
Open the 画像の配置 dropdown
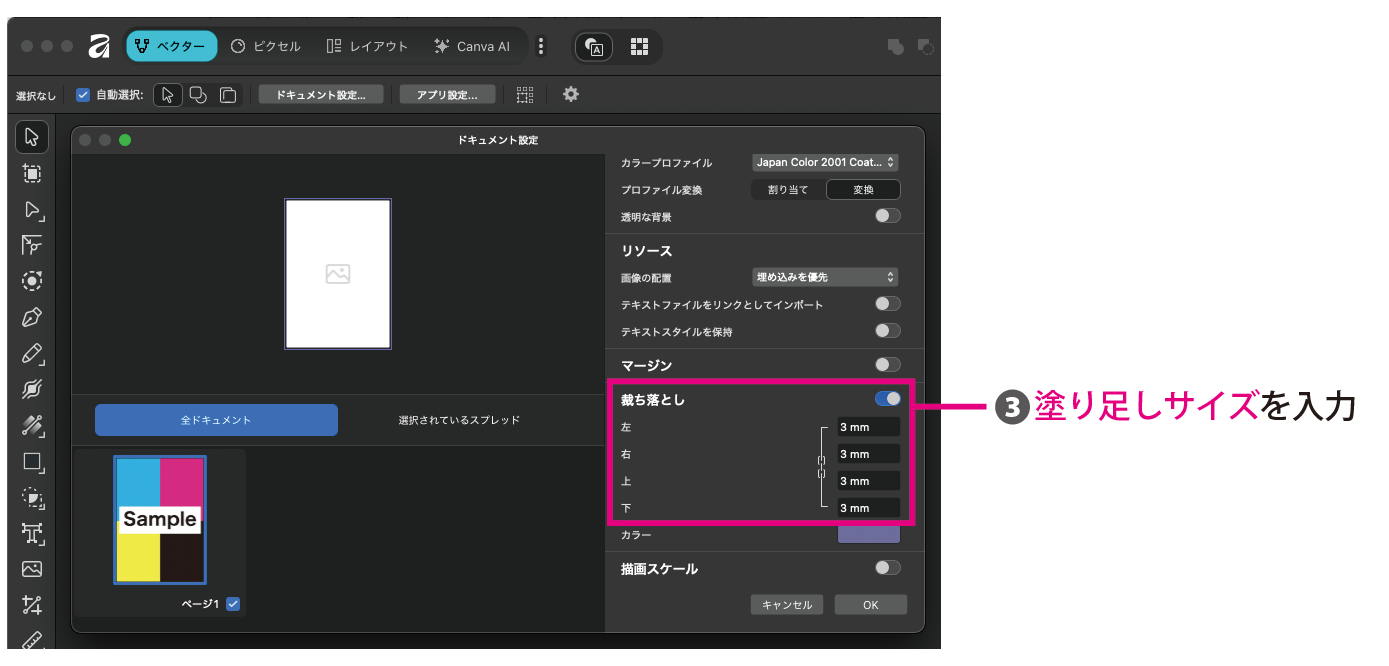click(x=825, y=277)
